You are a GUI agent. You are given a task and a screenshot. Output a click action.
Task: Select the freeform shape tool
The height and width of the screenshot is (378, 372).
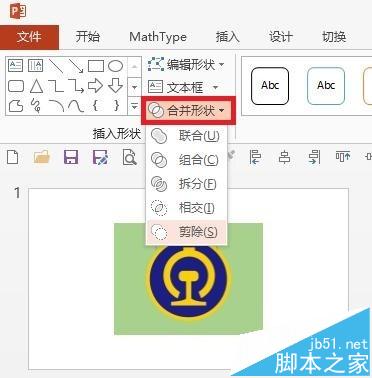16,106
